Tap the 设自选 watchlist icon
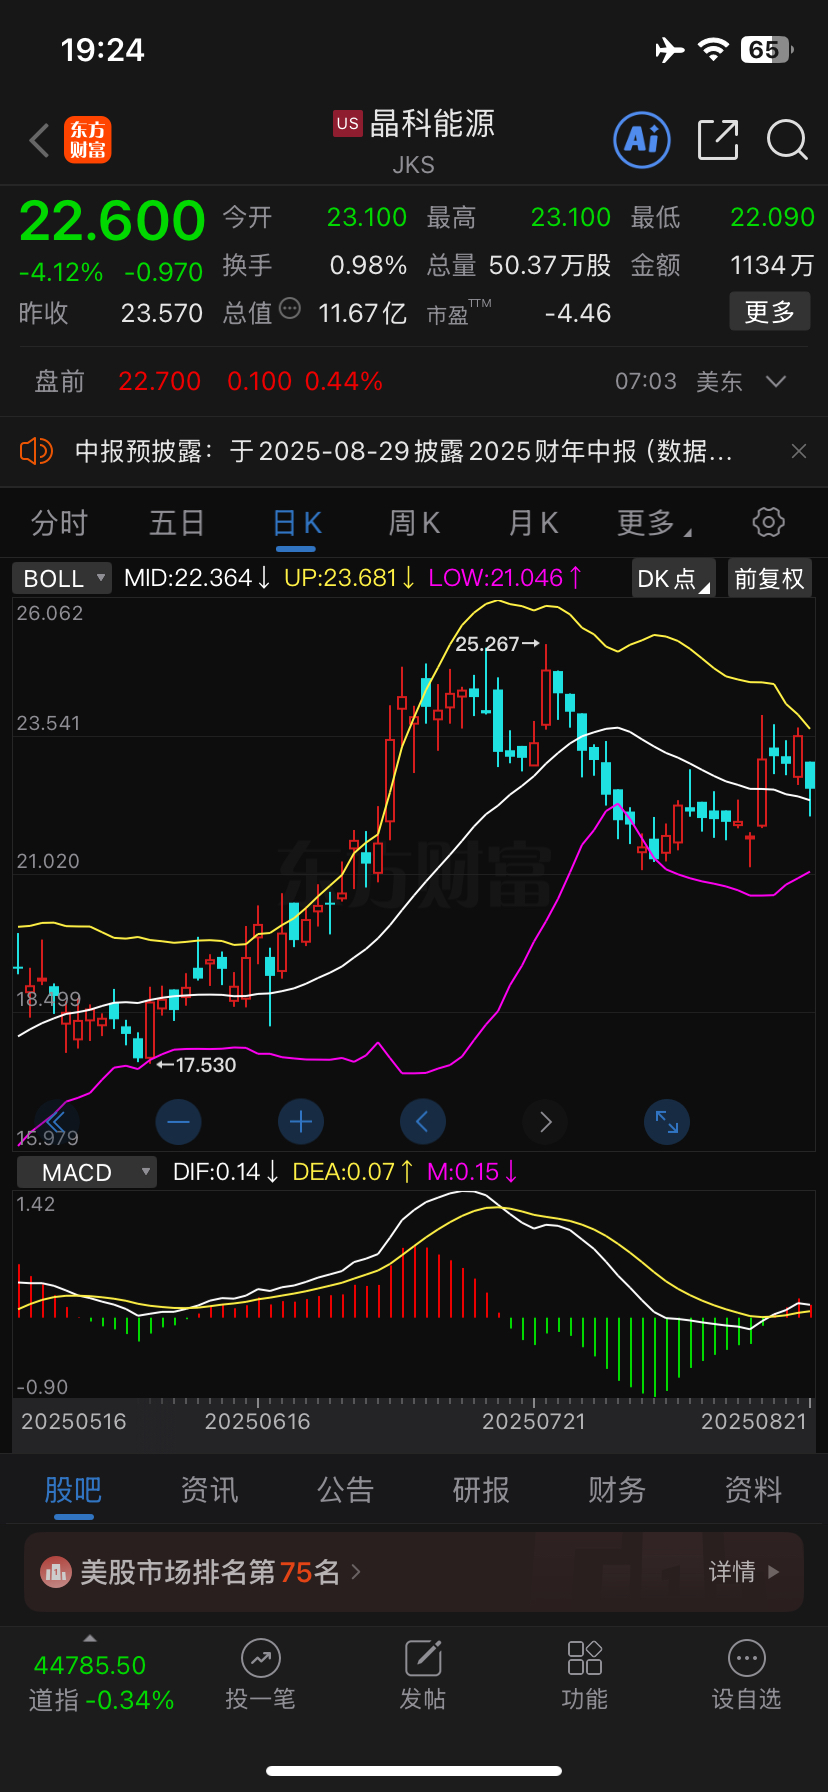The width and height of the screenshot is (828, 1792). click(x=747, y=1658)
